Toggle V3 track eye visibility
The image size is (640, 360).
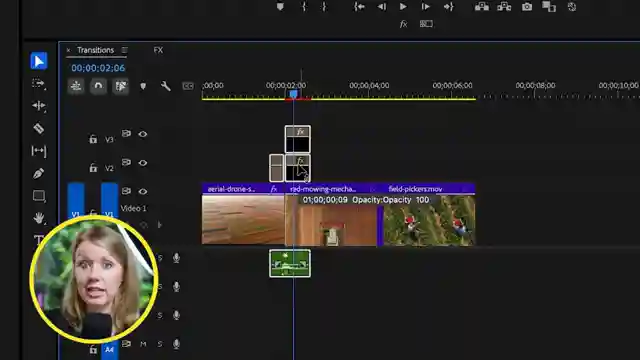click(142, 134)
